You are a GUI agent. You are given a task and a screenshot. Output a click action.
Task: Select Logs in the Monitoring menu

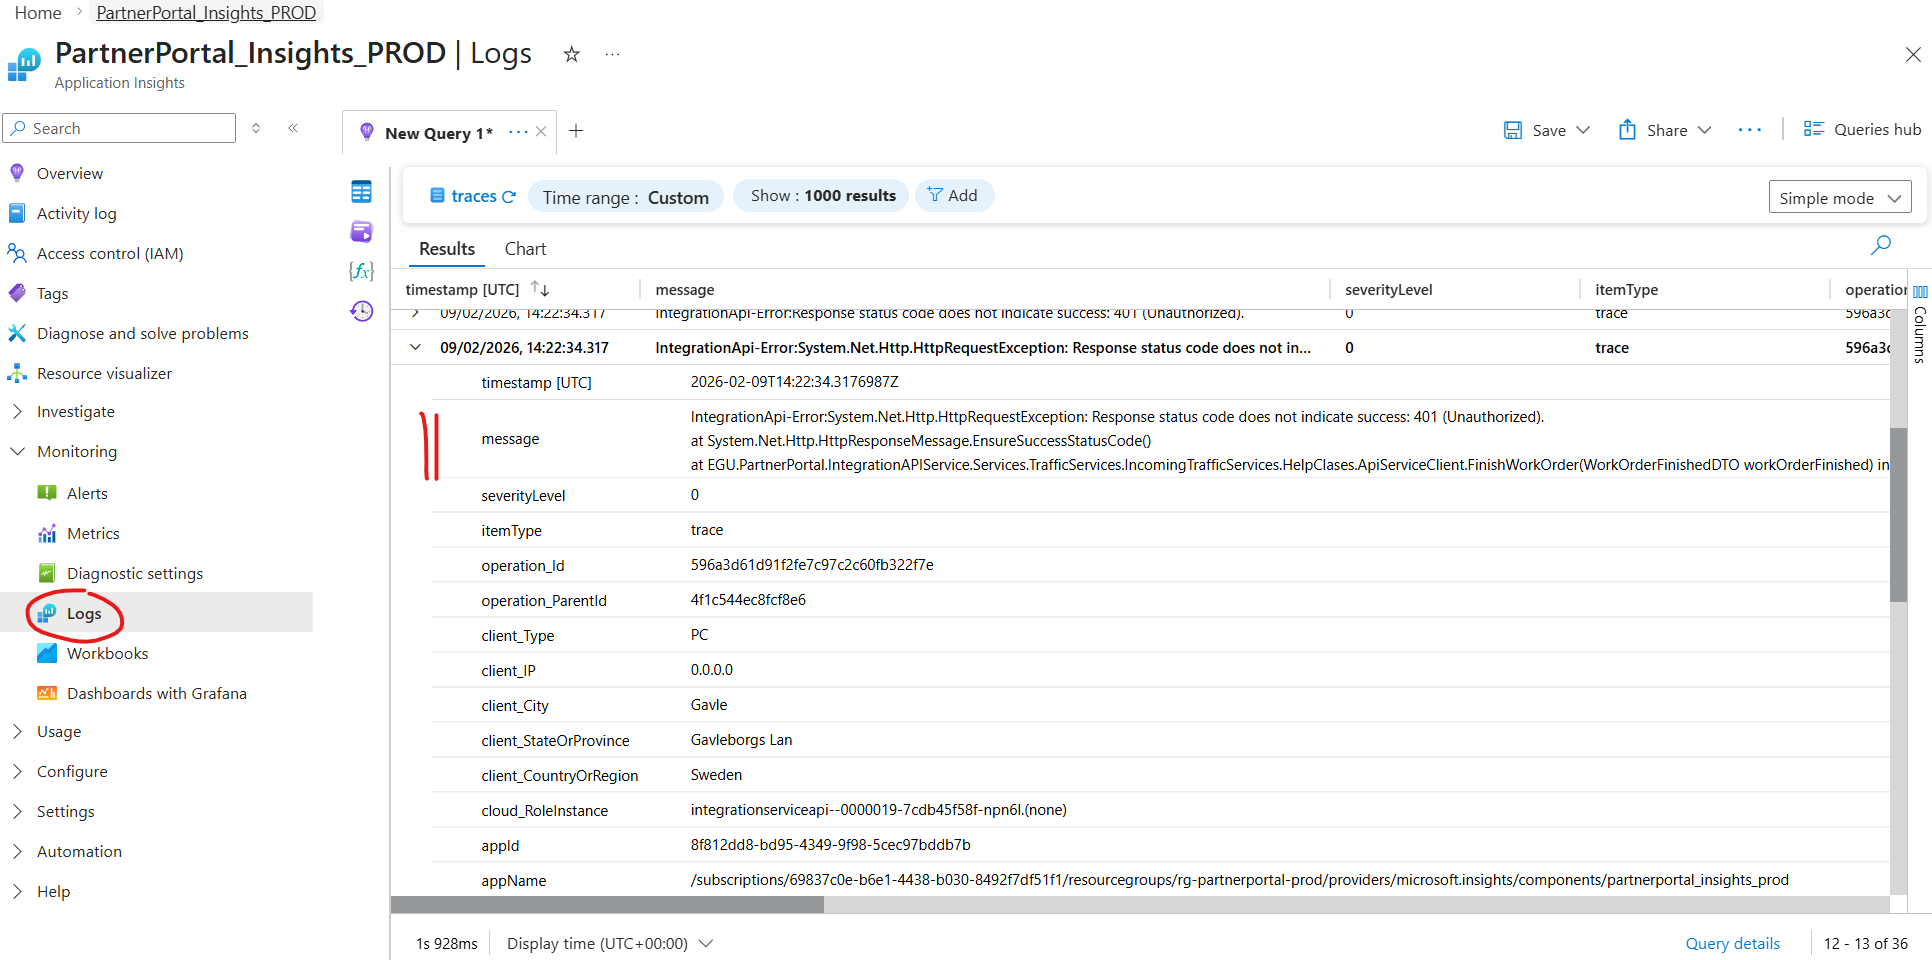coord(84,613)
